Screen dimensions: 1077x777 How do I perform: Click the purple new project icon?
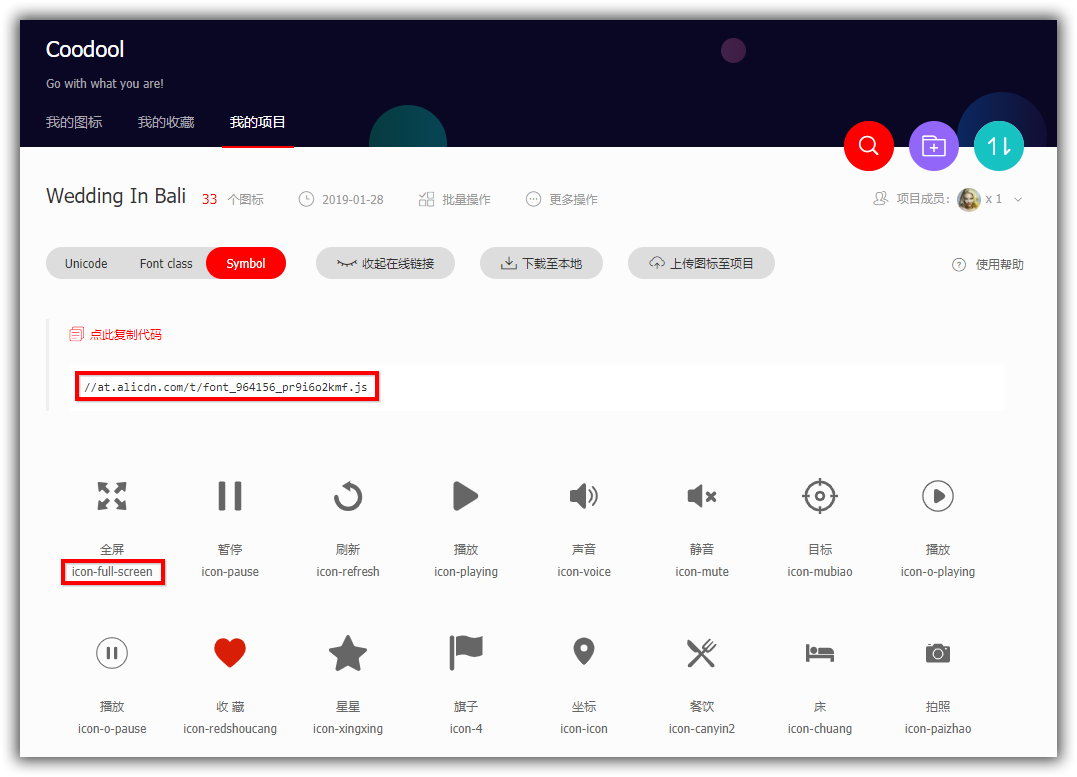(933, 146)
